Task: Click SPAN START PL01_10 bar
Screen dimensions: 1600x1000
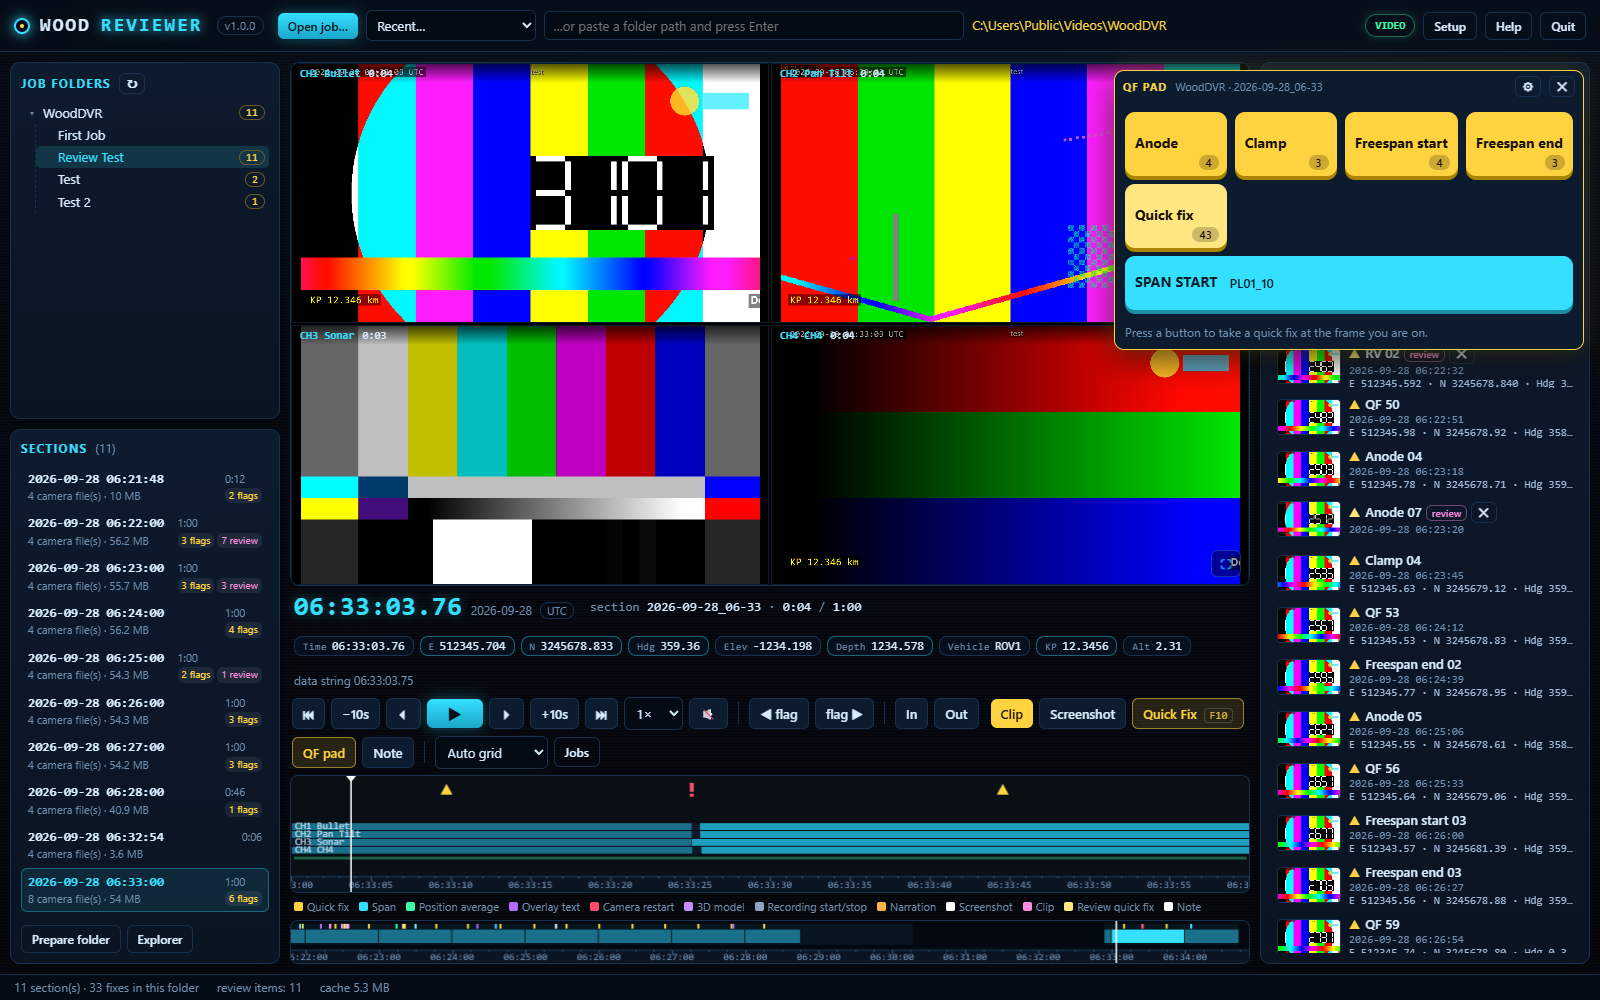Action: pos(1349,283)
